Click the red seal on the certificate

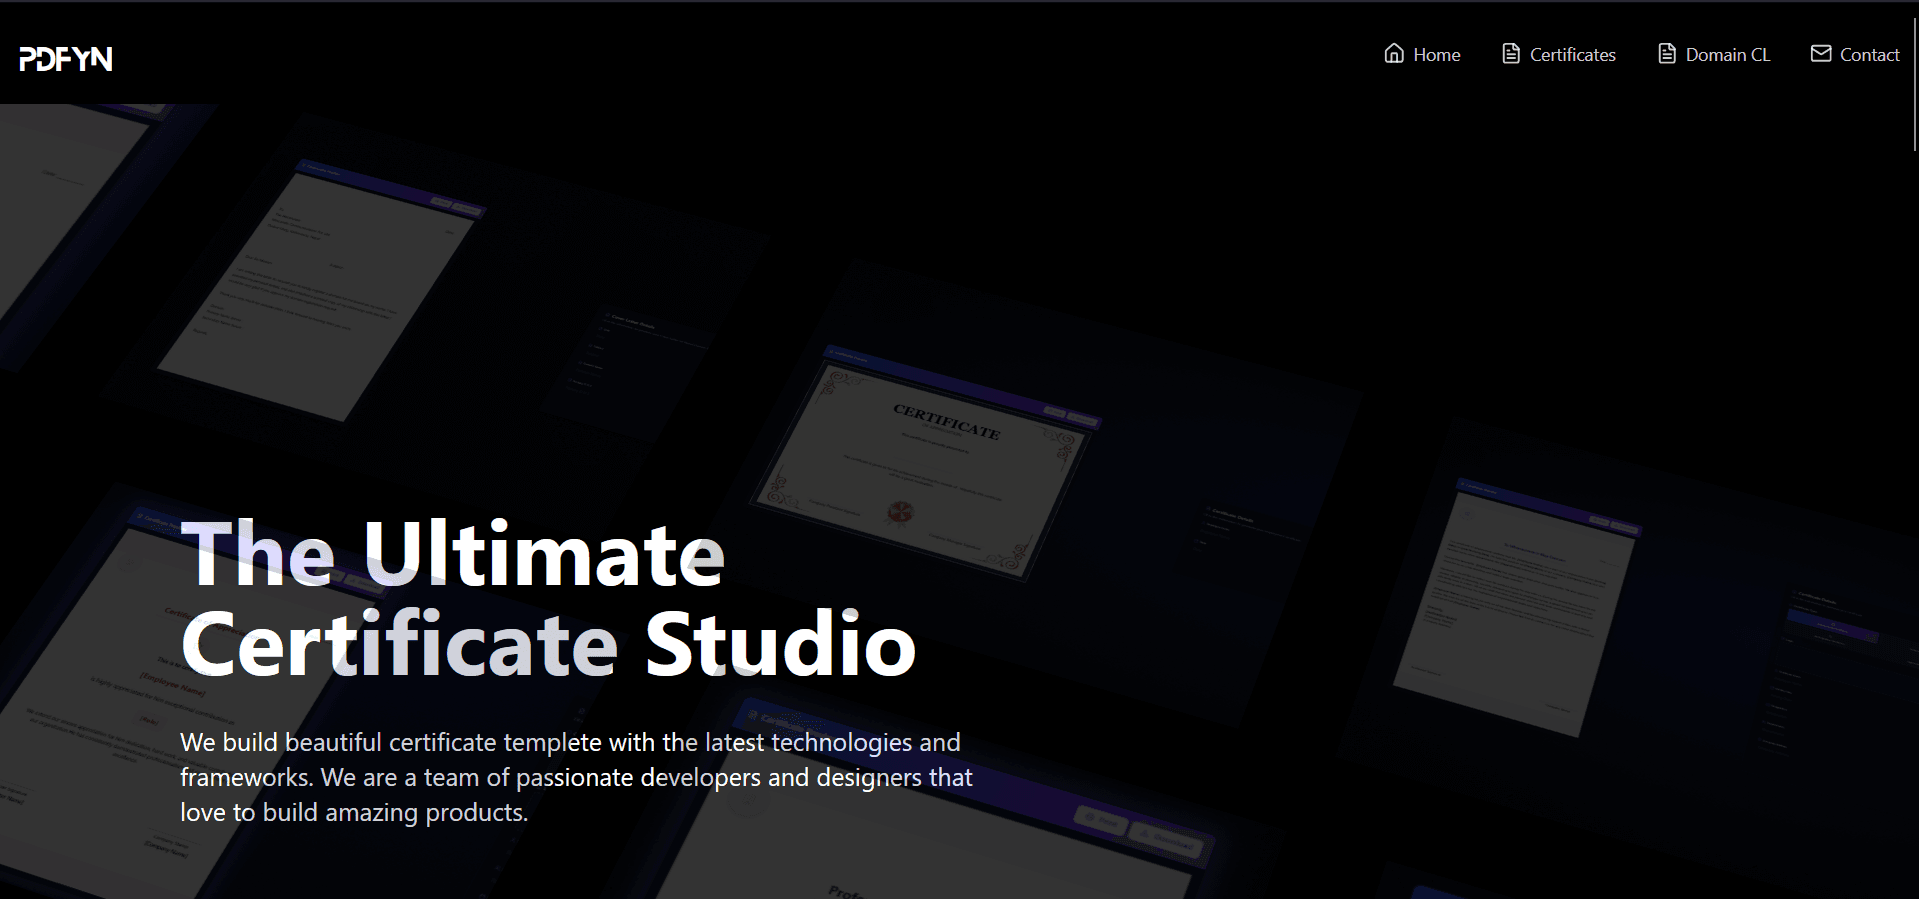tap(900, 513)
